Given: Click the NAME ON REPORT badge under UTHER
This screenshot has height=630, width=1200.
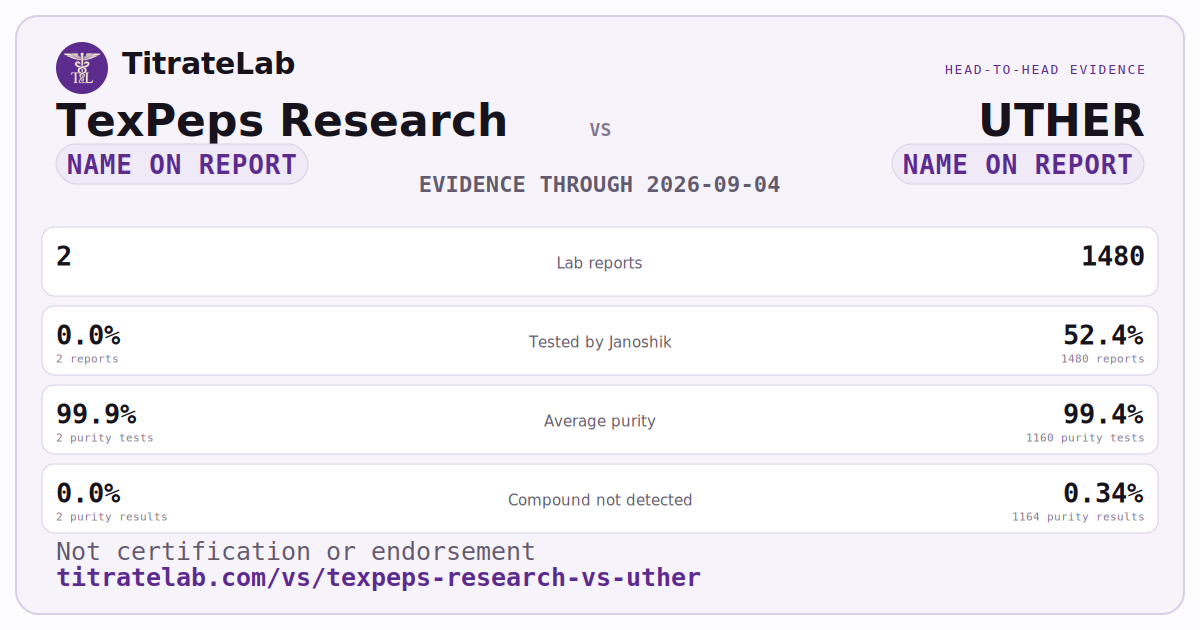Looking at the screenshot, I should pos(1018,164).
